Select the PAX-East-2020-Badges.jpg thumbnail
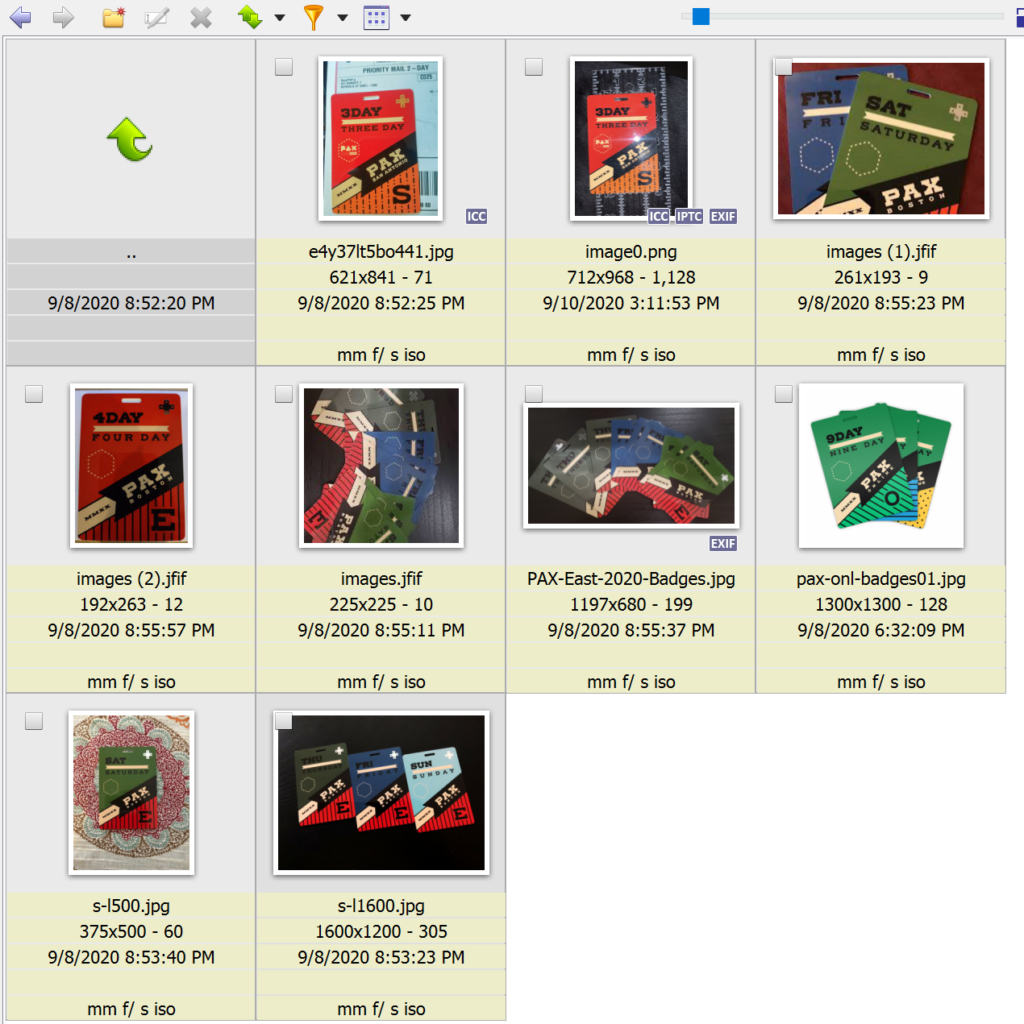Screen dimensions: 1024x1024 (631, 466)
